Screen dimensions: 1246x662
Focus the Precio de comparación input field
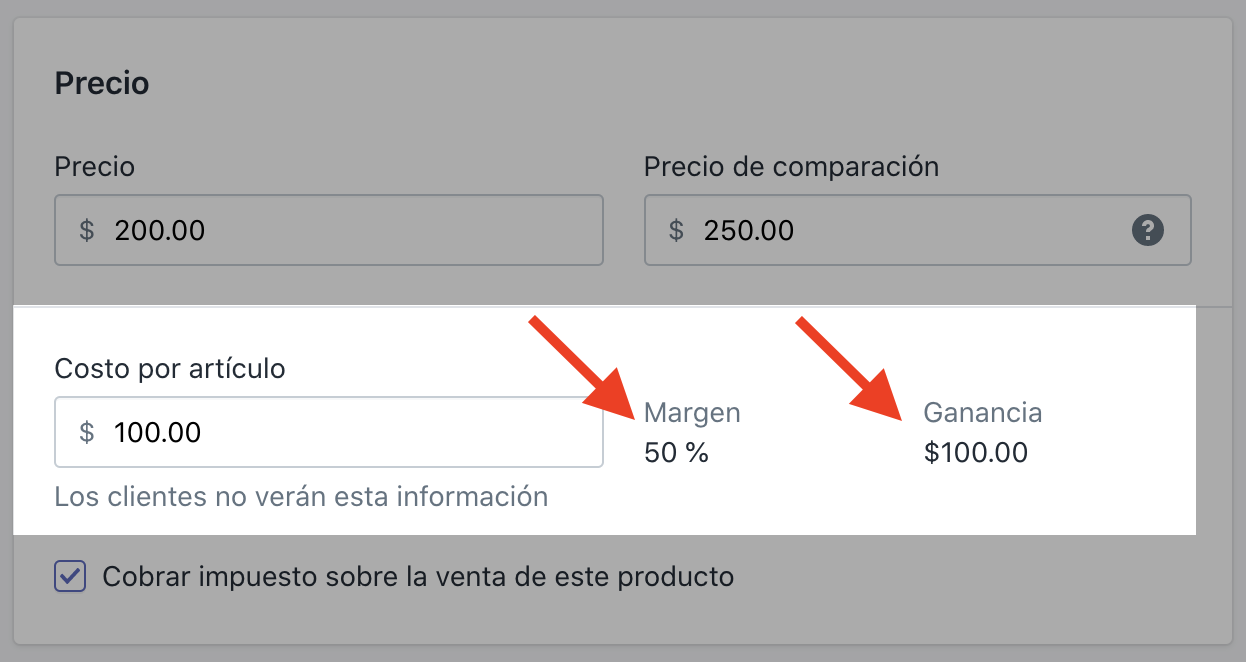click(x=900, y=231)
